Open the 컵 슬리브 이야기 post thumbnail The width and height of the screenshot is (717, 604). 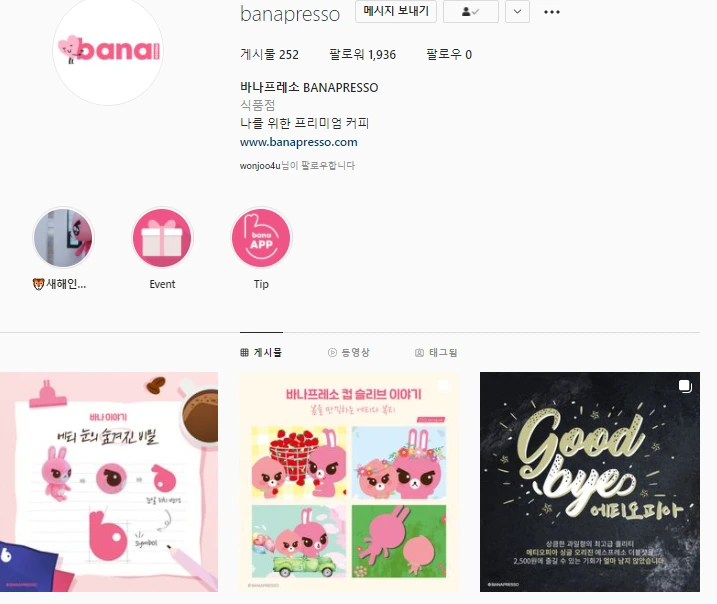[349, 482]
